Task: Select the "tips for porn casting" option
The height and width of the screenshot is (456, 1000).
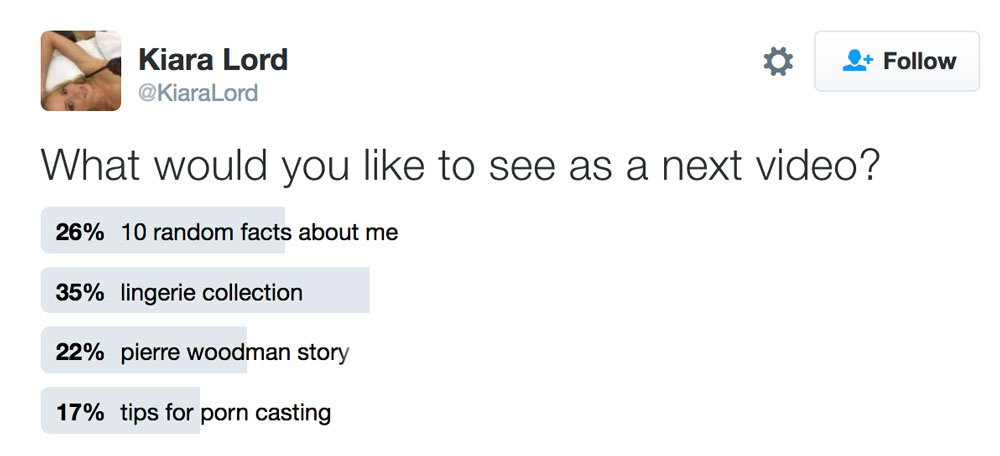Action: pos(225,412)
